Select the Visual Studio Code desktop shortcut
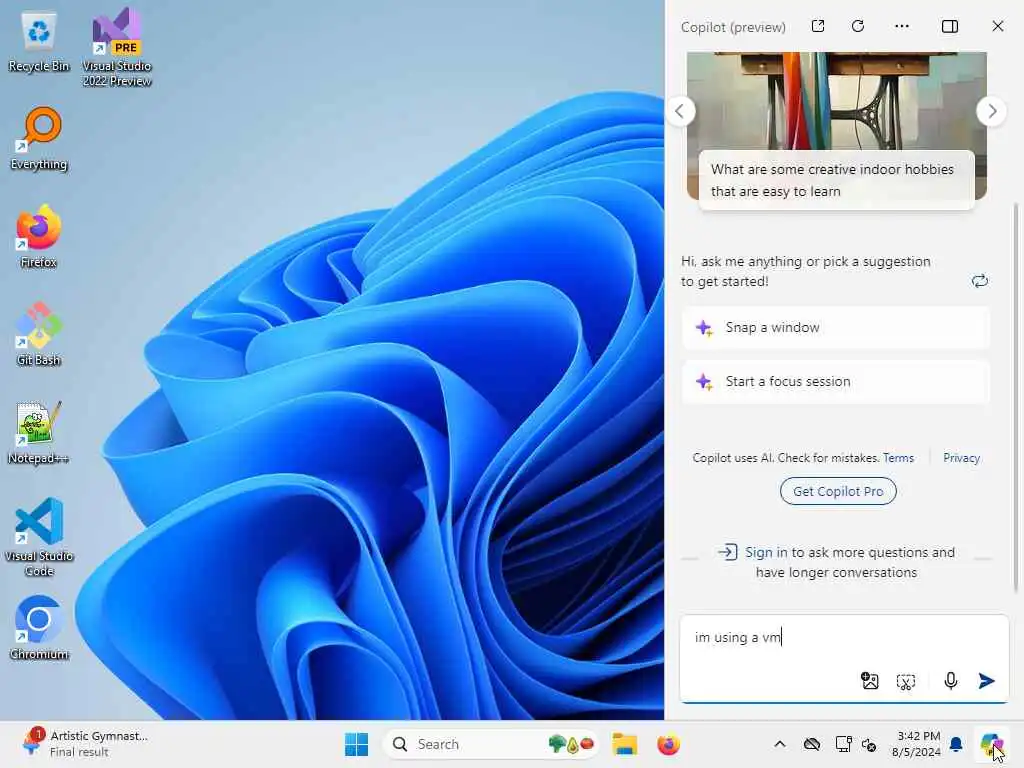Image resolution: width=1024 pixels, height=768 pixels. pos(39,537)
